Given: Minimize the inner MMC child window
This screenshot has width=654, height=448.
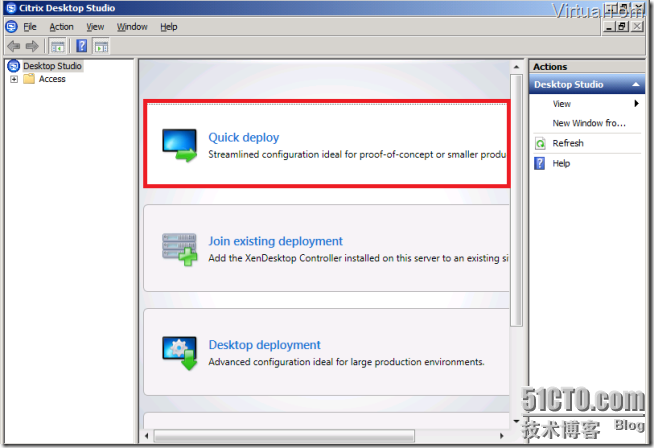Looking at the screenshot, I should coord(609,27).
